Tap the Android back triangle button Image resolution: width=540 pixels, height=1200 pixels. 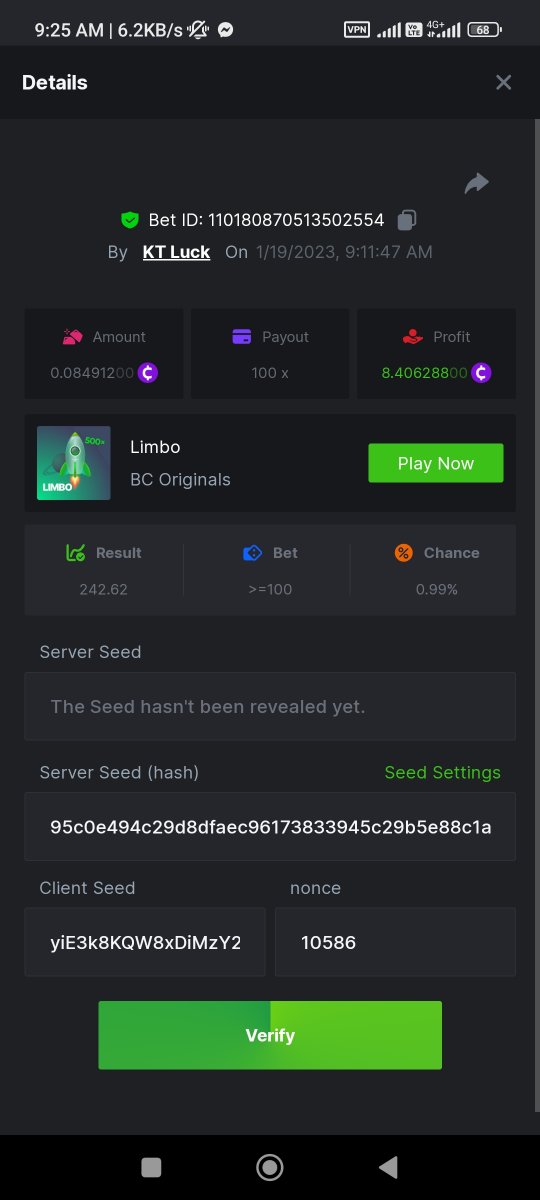point(388,1167)
